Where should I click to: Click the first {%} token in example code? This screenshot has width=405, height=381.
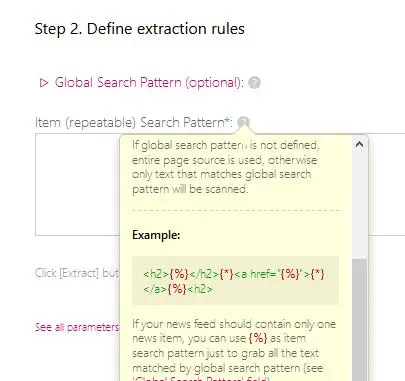click(x=179, y=274)
